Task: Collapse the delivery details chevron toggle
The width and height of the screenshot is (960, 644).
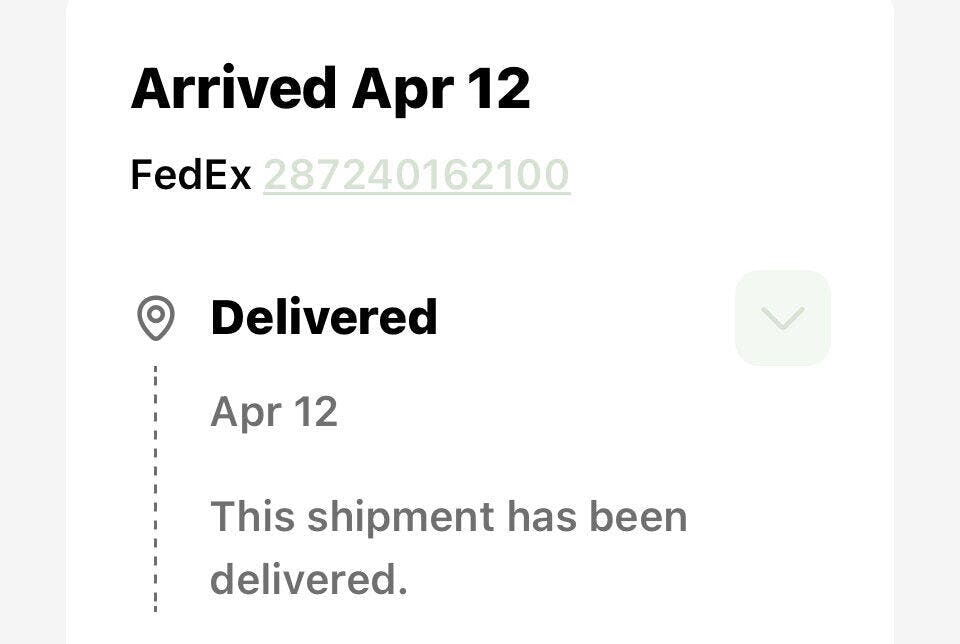Action: pyautogui.click(x=782, y=318)
